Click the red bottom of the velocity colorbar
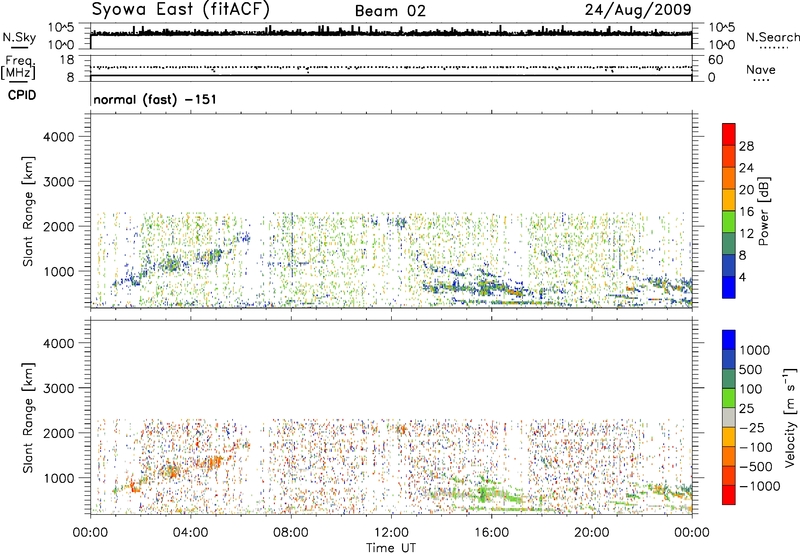 pos(729,495)
